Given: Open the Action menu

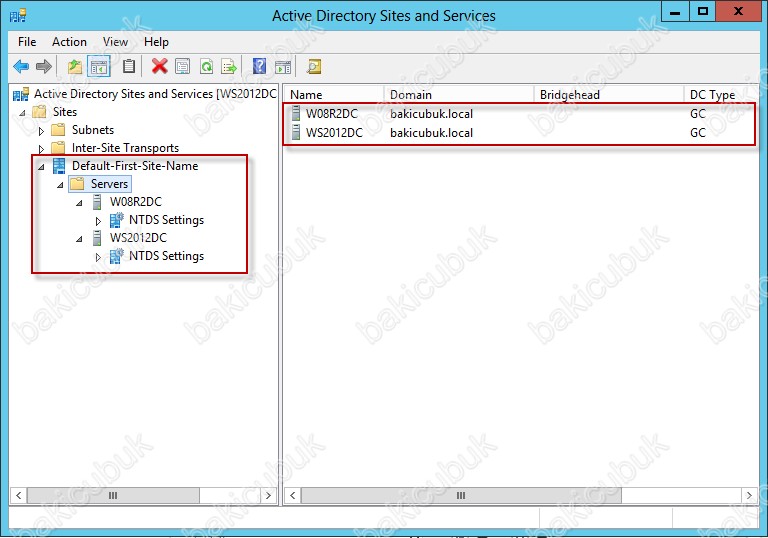Looking at the screenshot, I should [x=69, y=42].
